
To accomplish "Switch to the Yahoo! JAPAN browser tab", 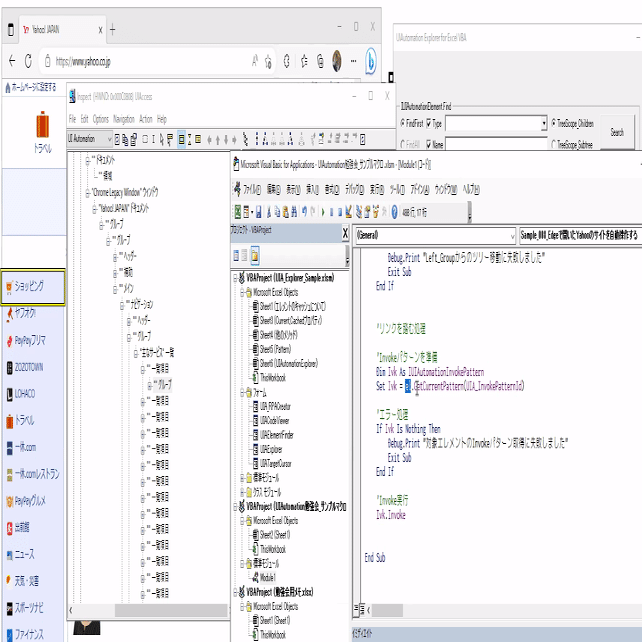I will pos(62,29).
